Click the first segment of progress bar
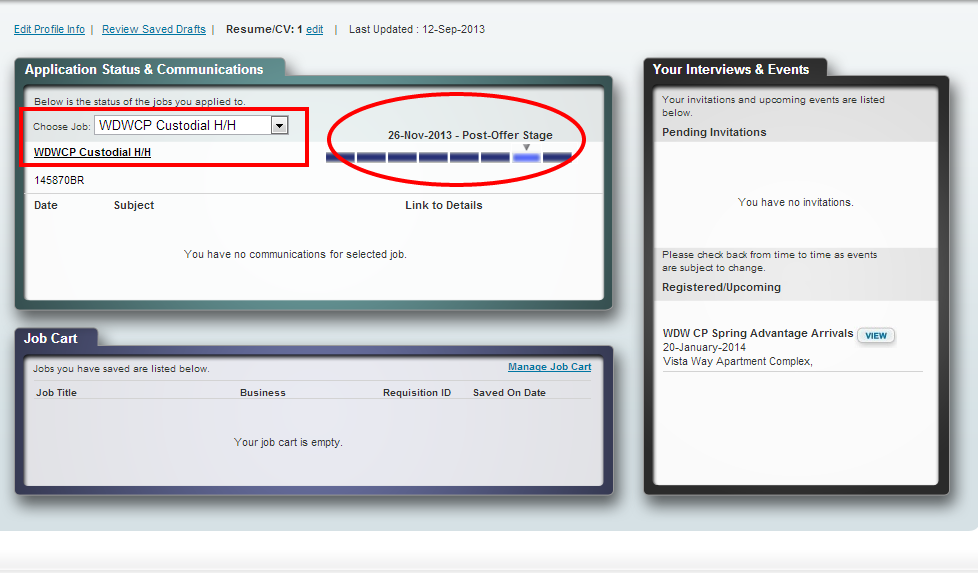The image size is (978, 573). click(x=340, y=158)
